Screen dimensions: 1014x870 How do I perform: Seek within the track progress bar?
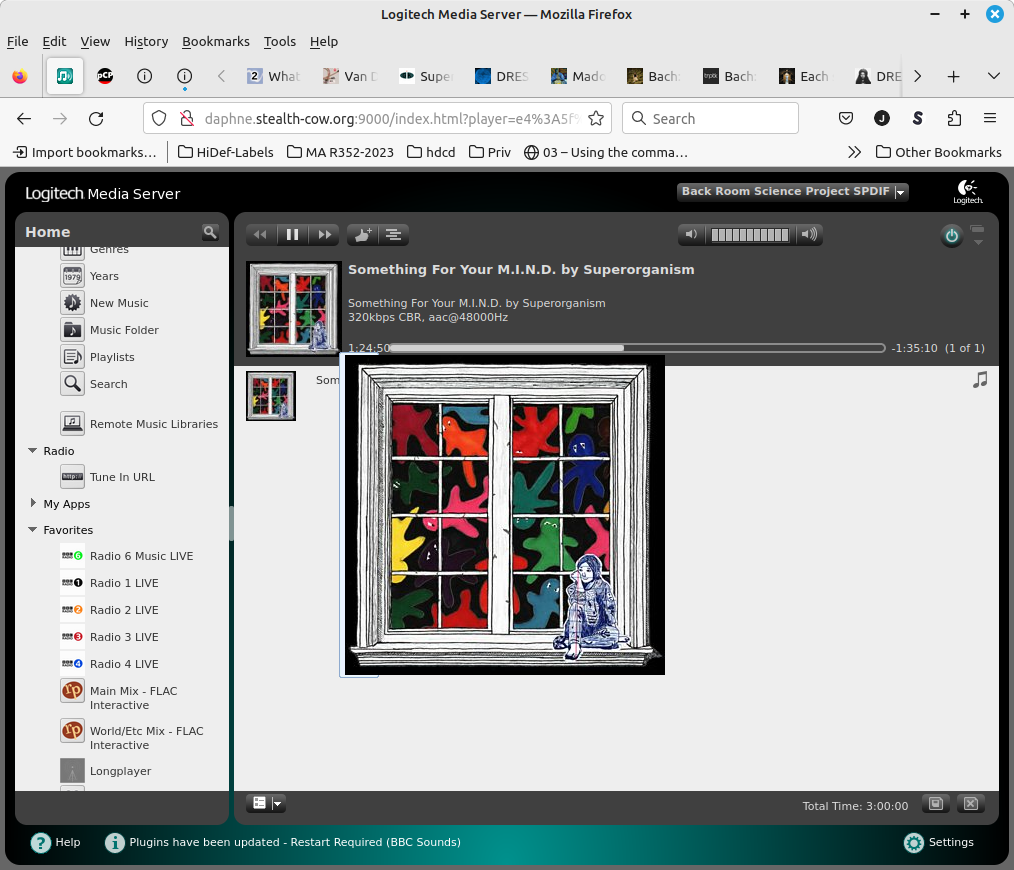tap(637, 348)
